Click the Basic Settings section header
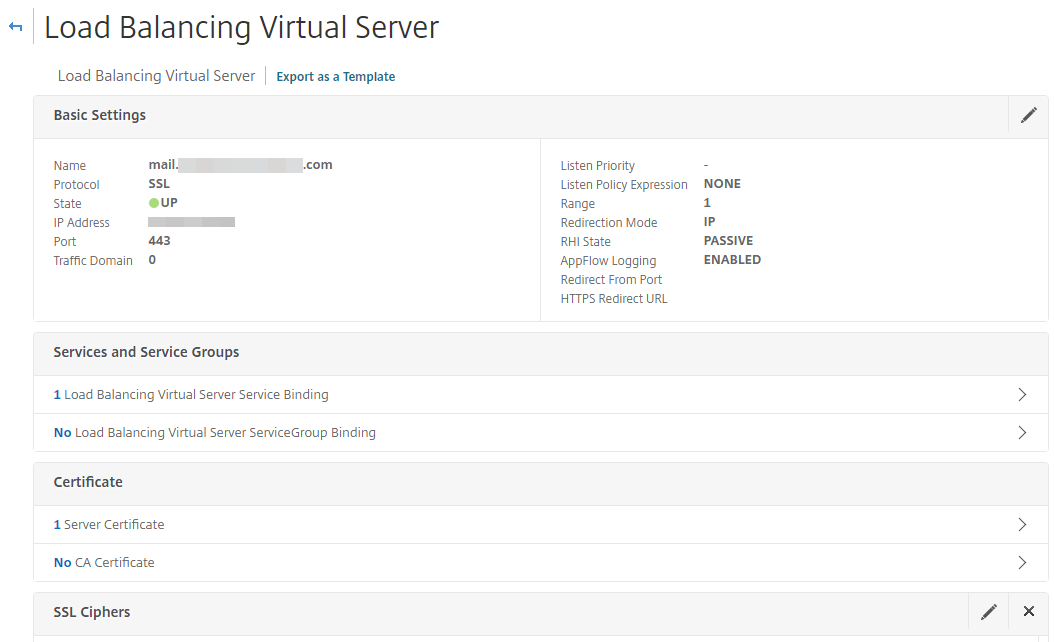 click(x=100, y=116)
